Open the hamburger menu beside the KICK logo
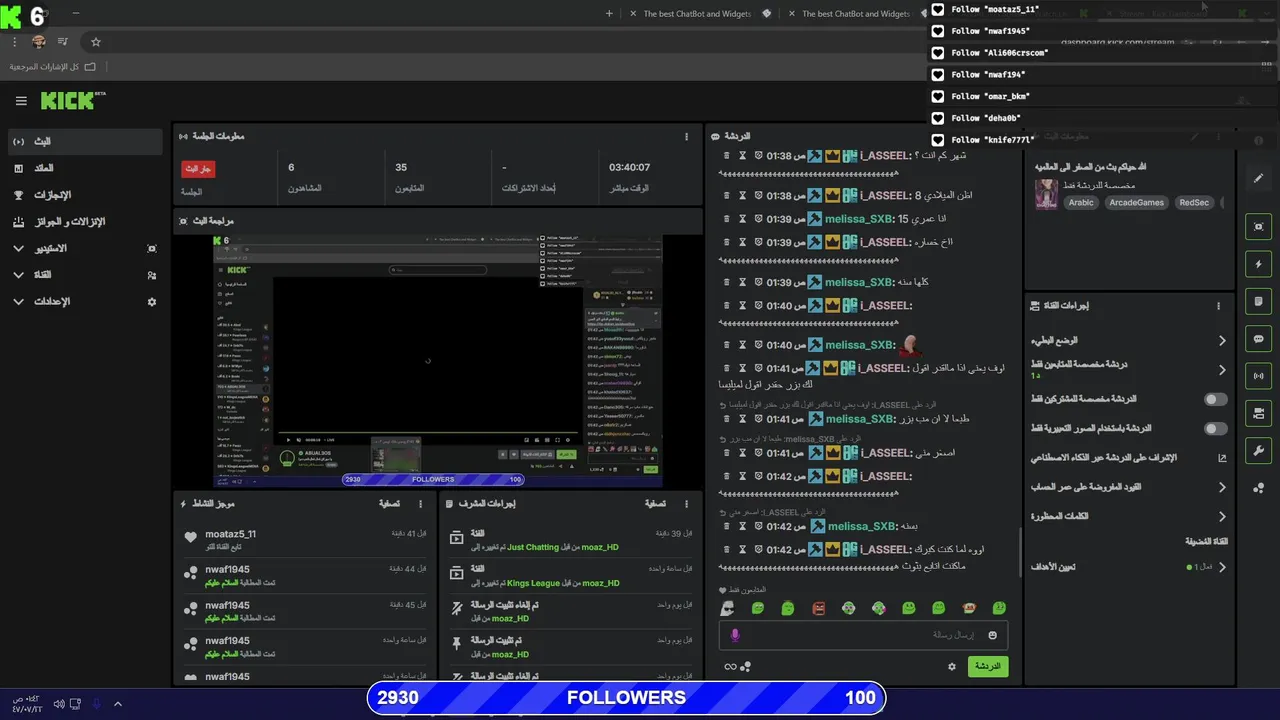 [21, 101]
